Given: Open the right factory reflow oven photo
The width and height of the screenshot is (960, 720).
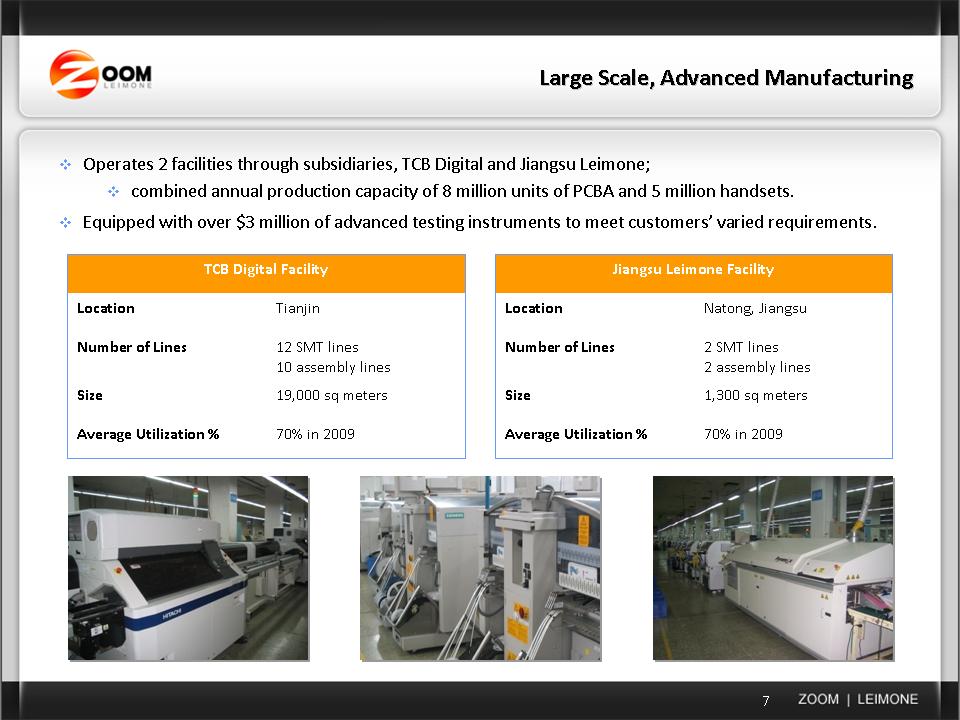Looking at the screenshot, I should [772, 567].
